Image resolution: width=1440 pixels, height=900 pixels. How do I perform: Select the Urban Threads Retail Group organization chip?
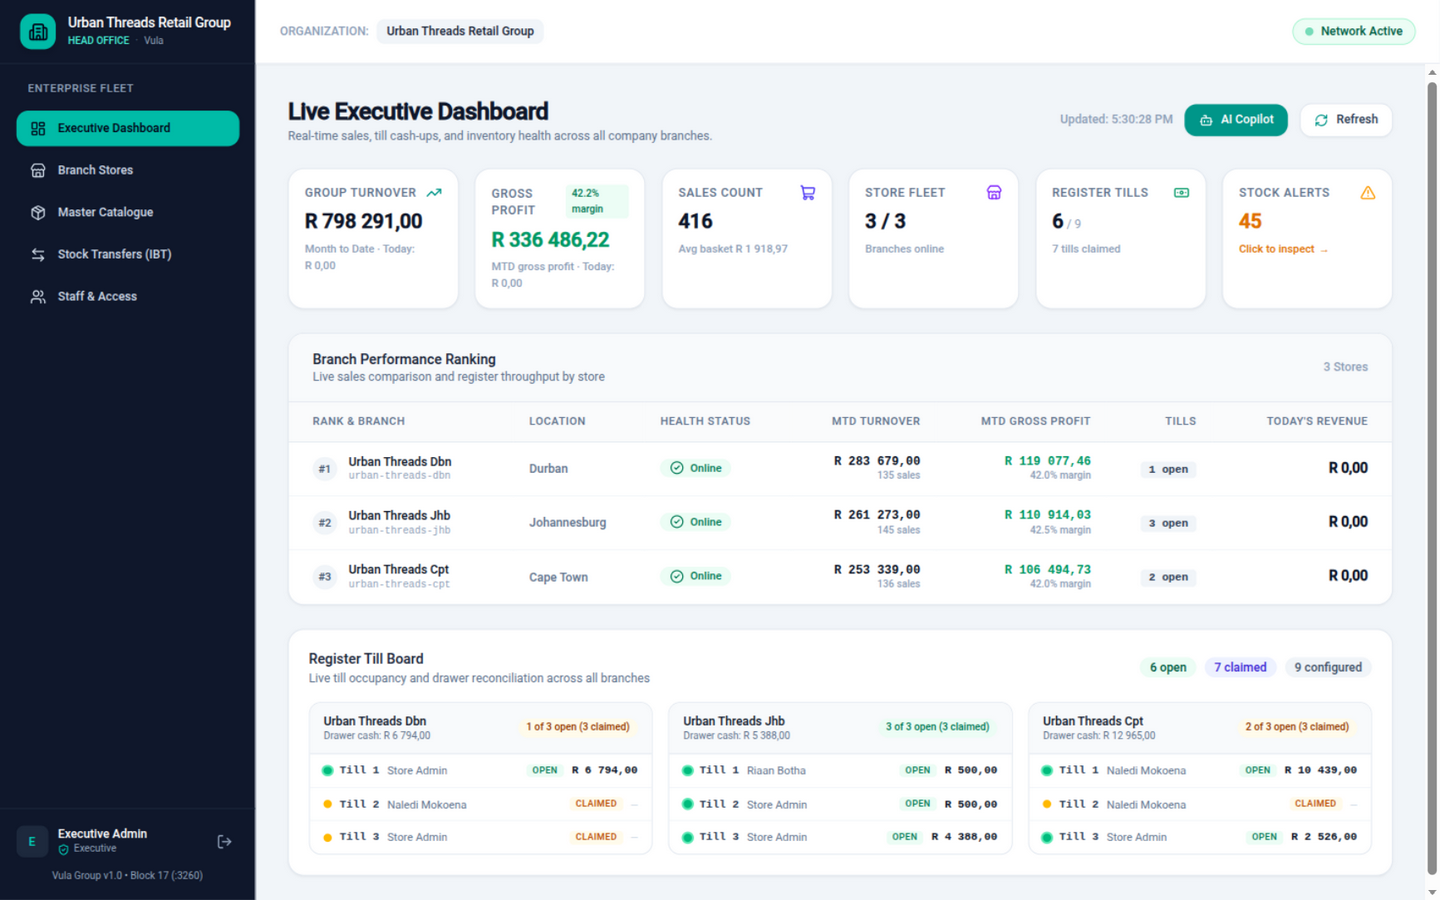(460, 31)
